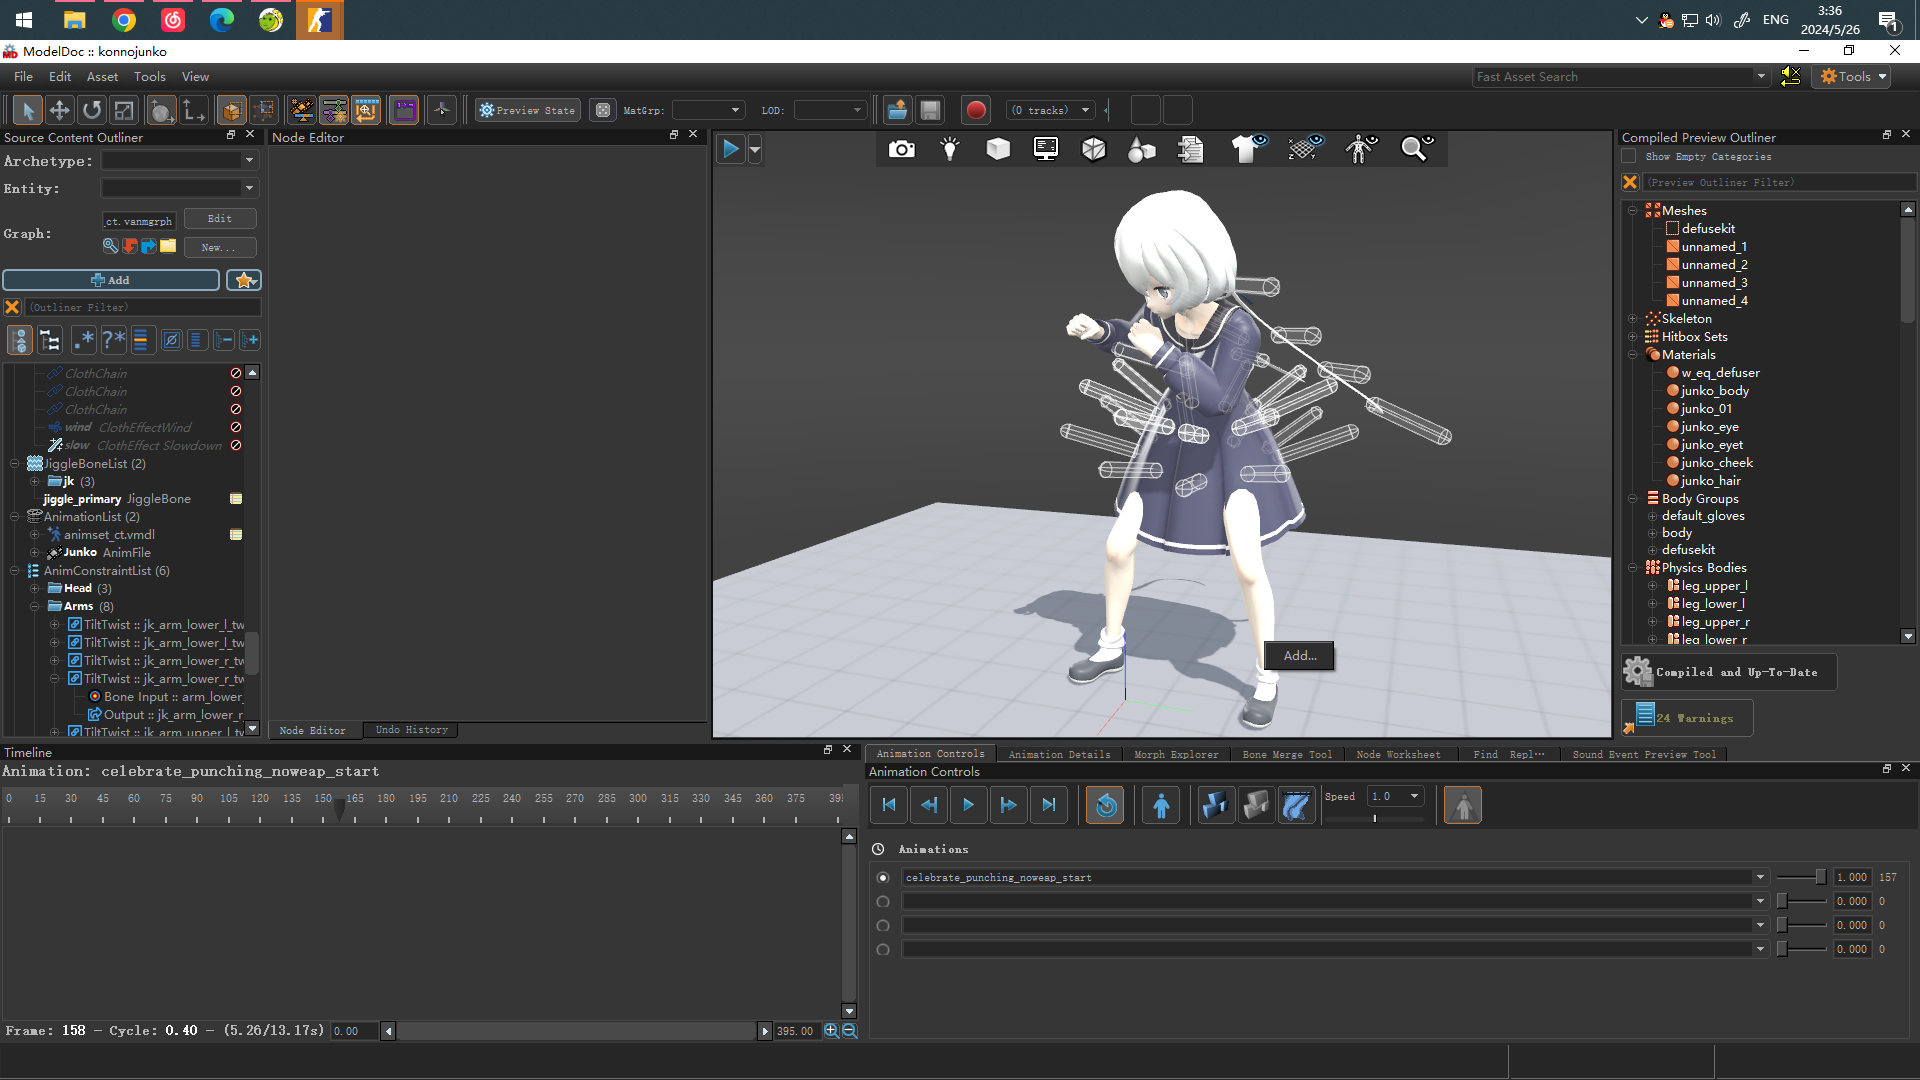Open celebrate_punching_noweap_start animation dropdown arrow
This screenshot has height=1080, width=1920.
click(1760, 878)
